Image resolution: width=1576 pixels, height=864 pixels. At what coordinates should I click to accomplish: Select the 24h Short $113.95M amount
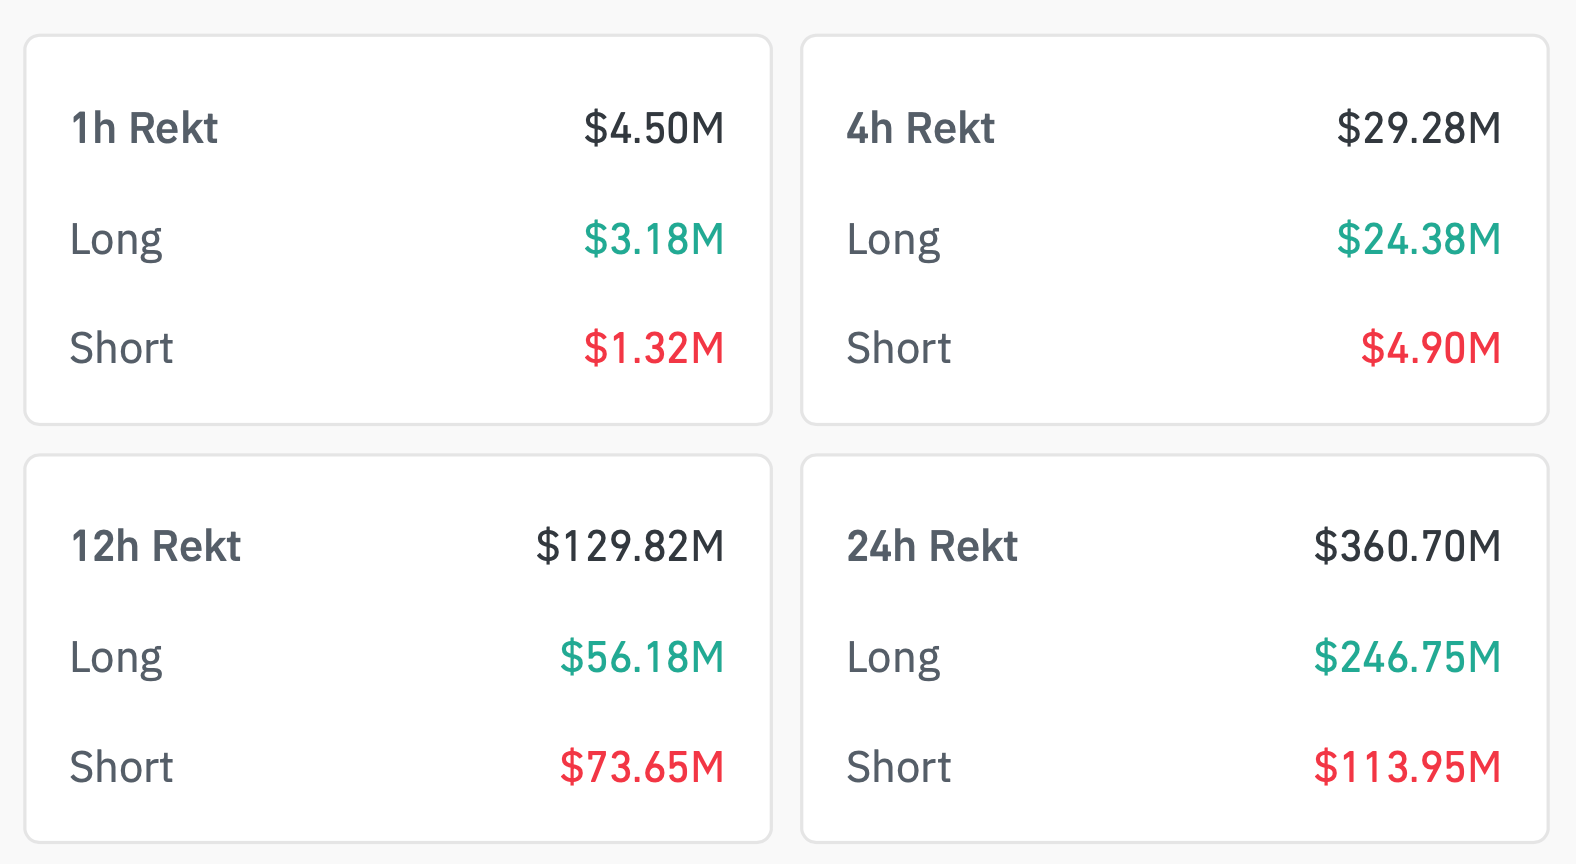click(x=1407, y=768)
